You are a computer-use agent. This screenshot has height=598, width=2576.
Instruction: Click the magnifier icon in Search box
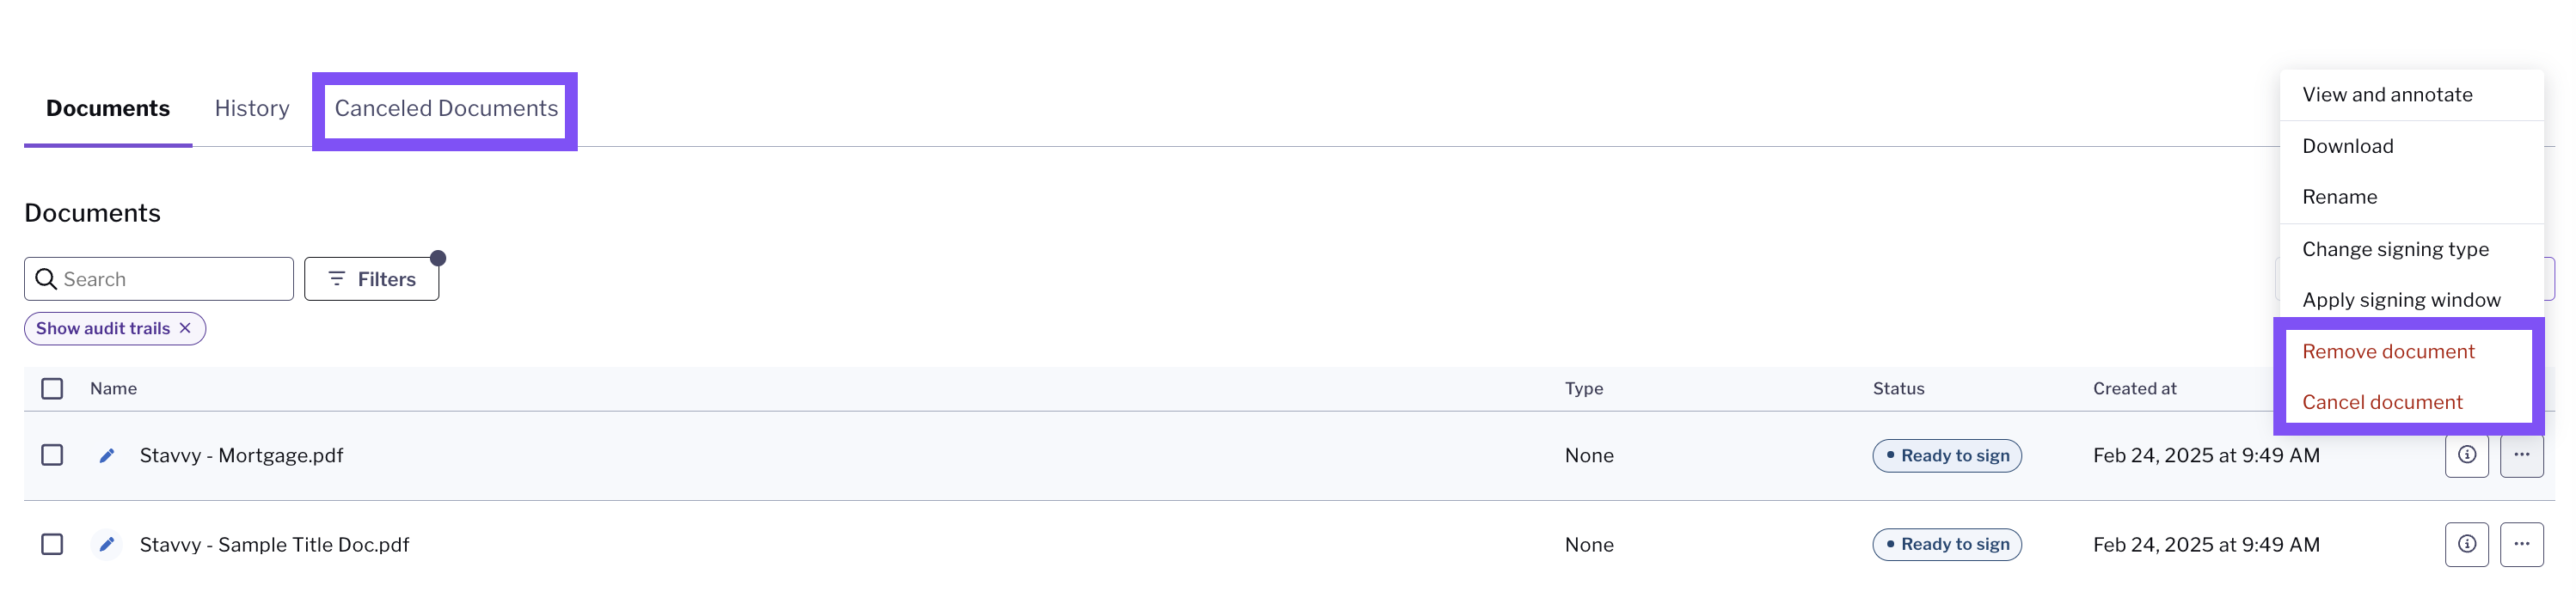(46, 279)
